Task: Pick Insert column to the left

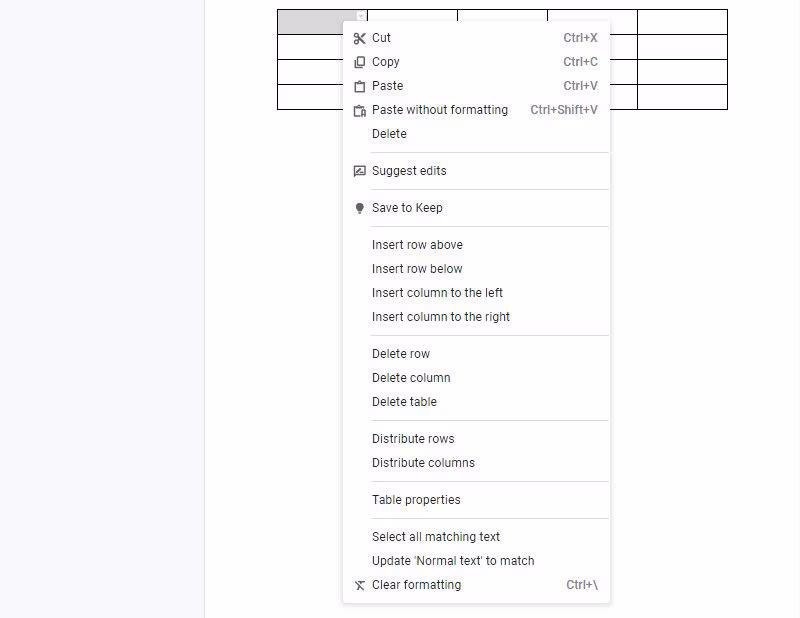Action: 437,293
